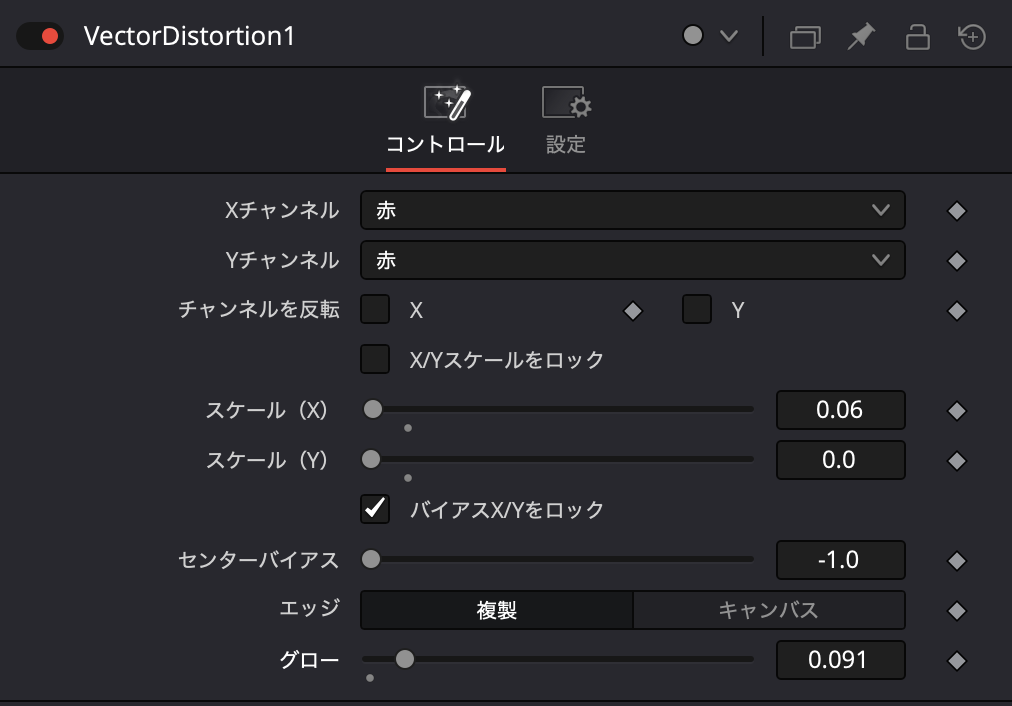Image resolution: width=1012 pixels, height=706 pixels.
Task: Click the 設定 gear screen icon
Action: click(x=567, y=103)
